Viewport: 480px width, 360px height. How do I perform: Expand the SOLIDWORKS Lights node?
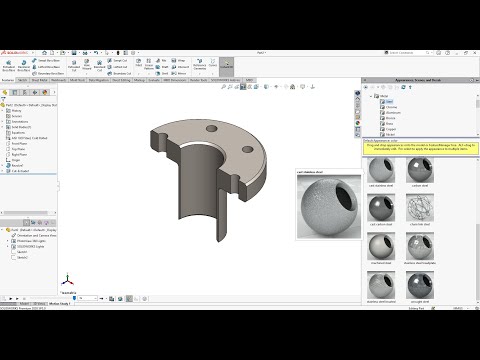pyautogui.click(x=8, y=246)
